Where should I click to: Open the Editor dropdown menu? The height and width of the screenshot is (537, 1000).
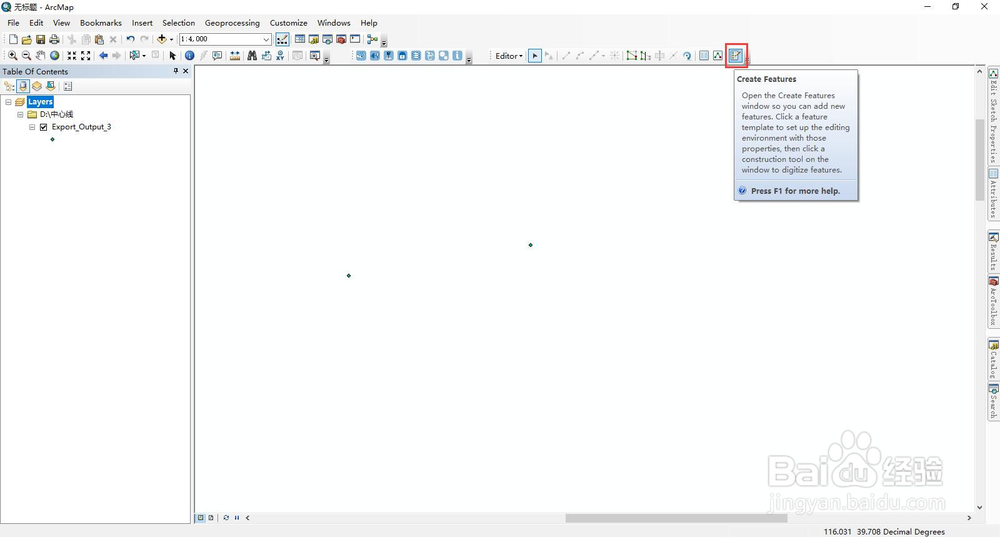(x=509, y=56)
